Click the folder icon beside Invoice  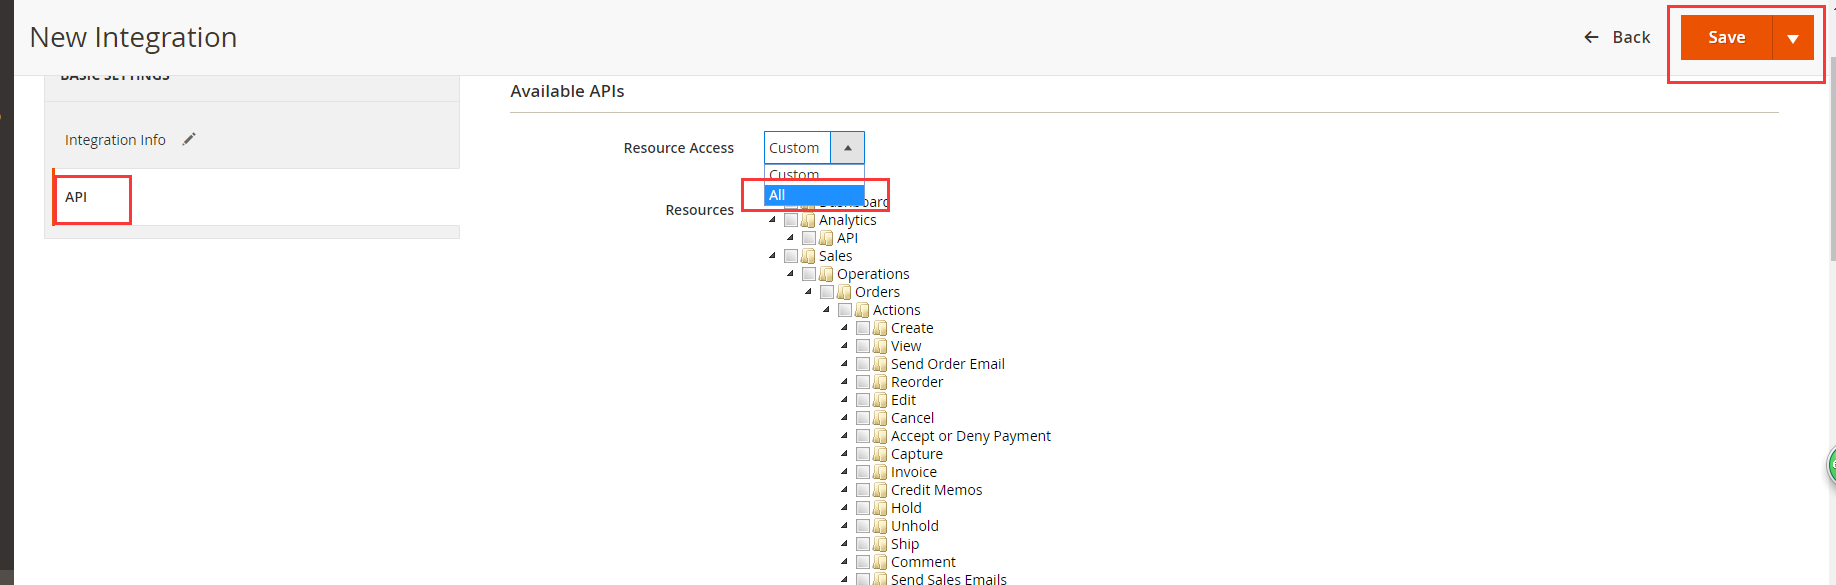coord(880,472)
